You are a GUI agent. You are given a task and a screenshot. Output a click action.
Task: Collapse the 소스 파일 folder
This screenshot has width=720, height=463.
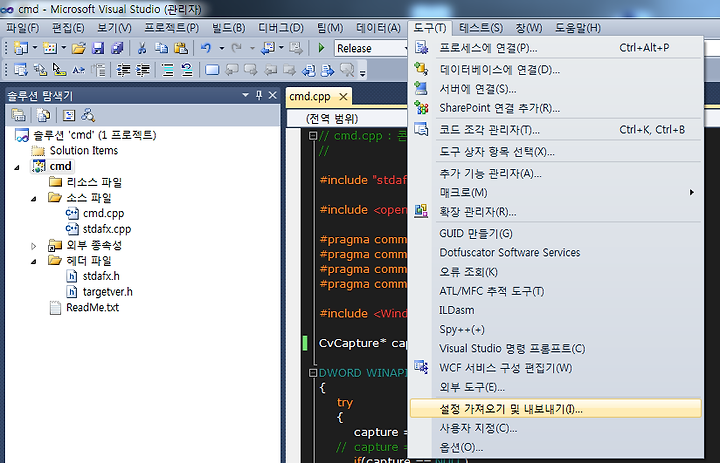coord(34,199)
